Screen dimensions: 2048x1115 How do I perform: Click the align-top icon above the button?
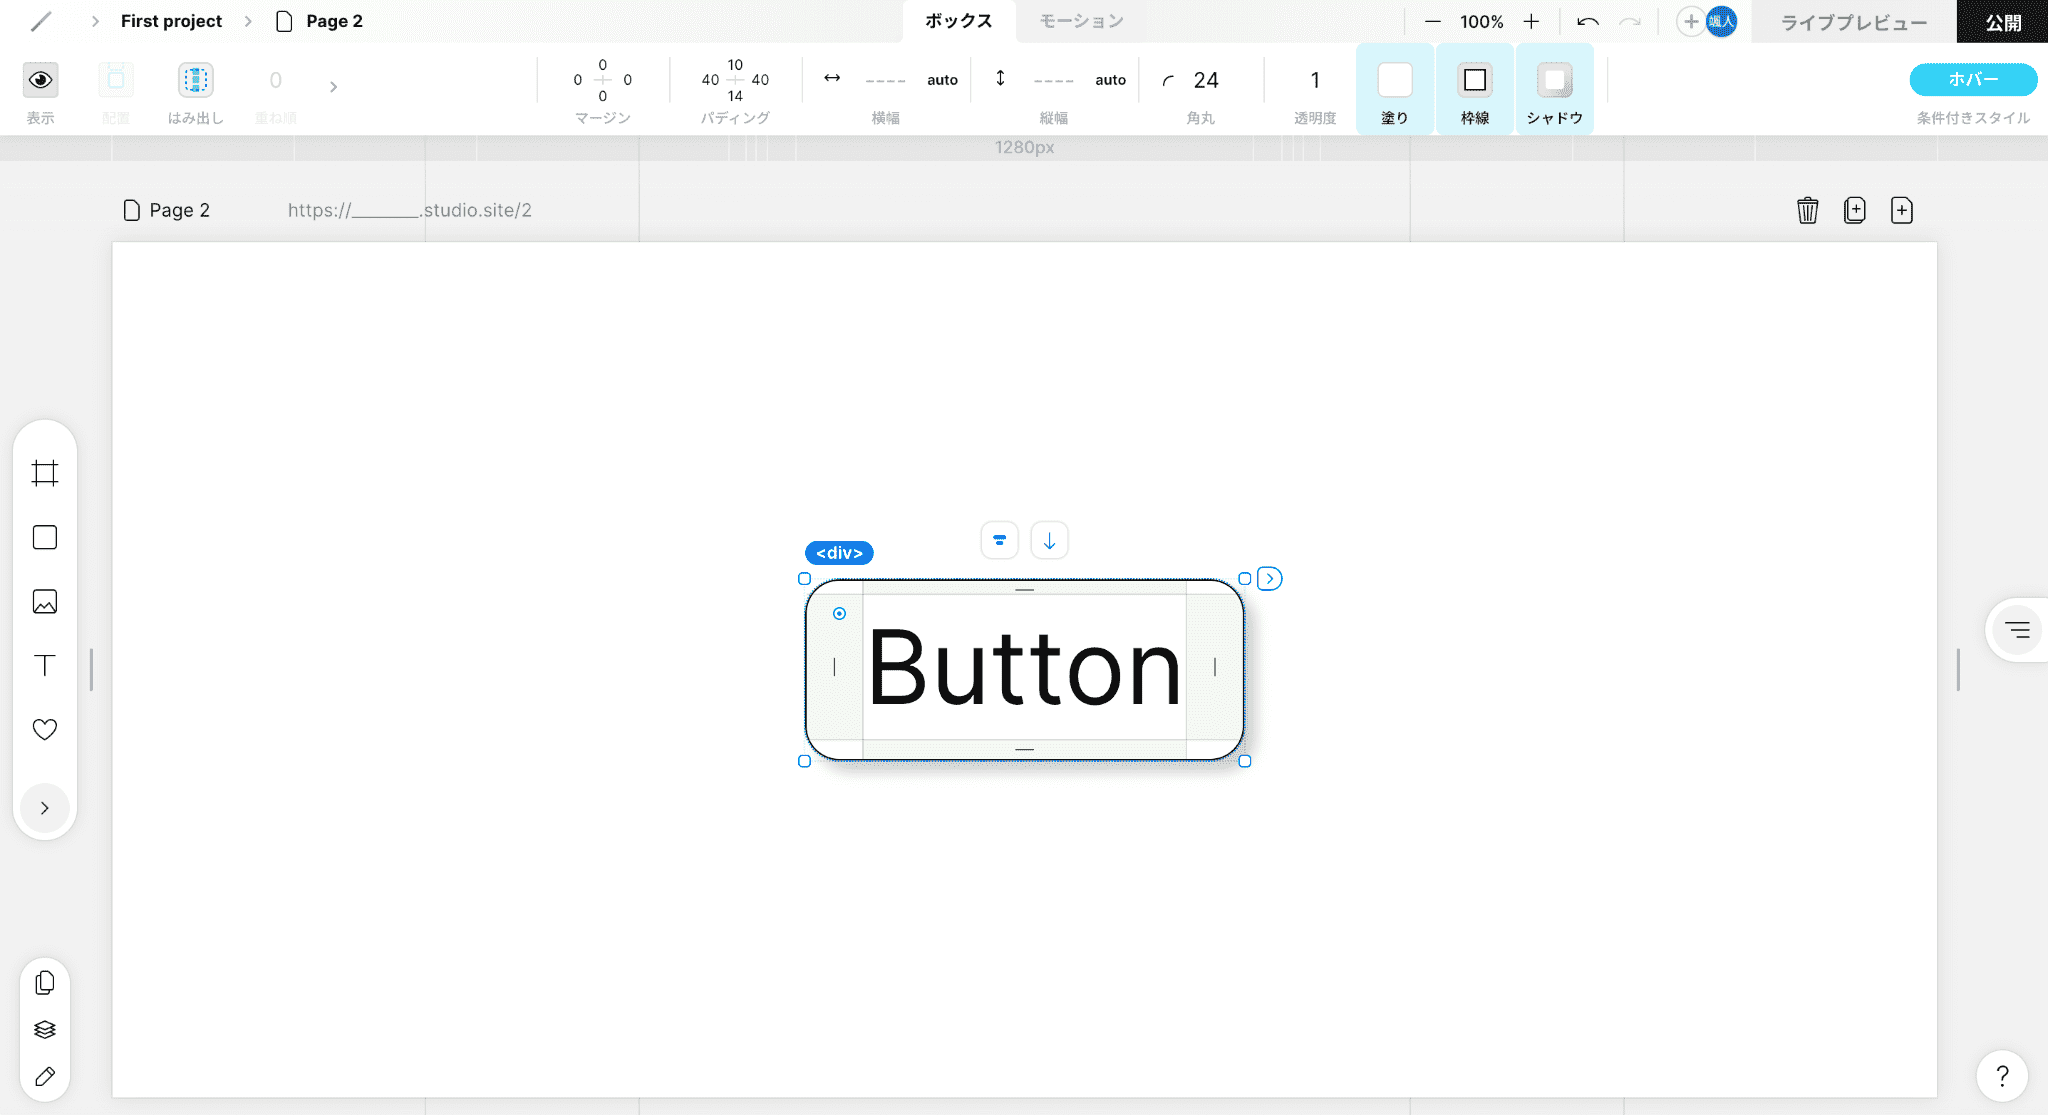click(x=999, y=540)
